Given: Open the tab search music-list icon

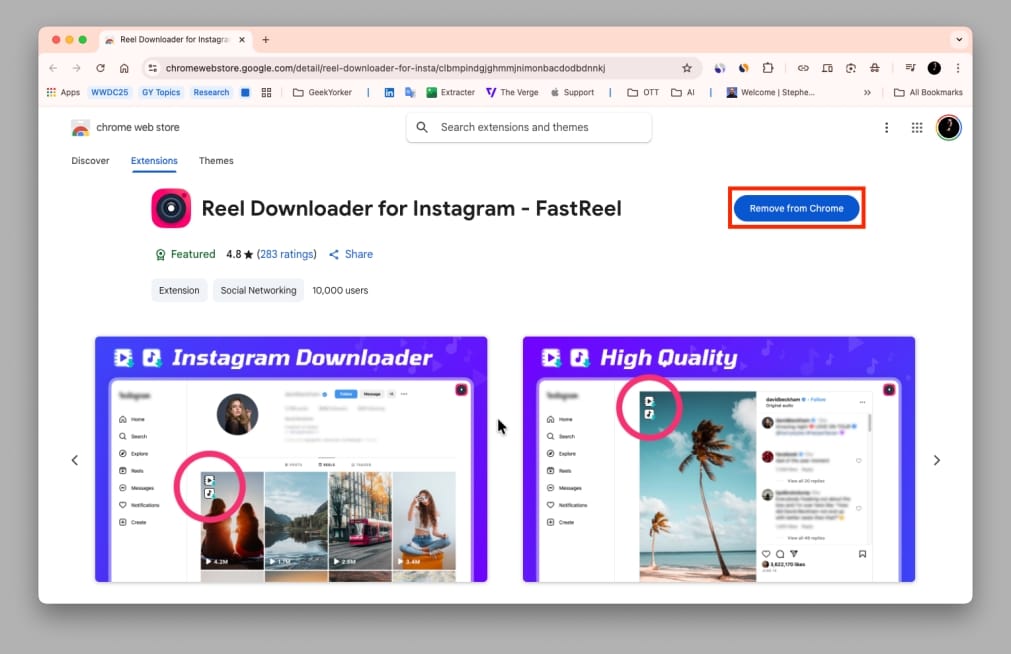Looking at the screenshot, I should point(910,67).
